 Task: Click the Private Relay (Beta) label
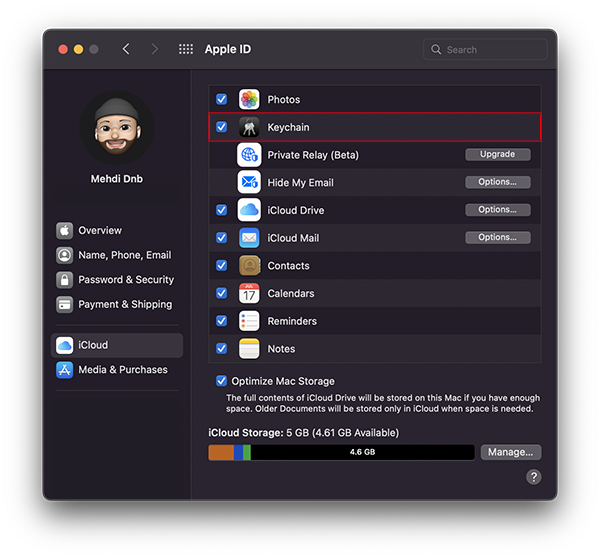pos(313,155)
